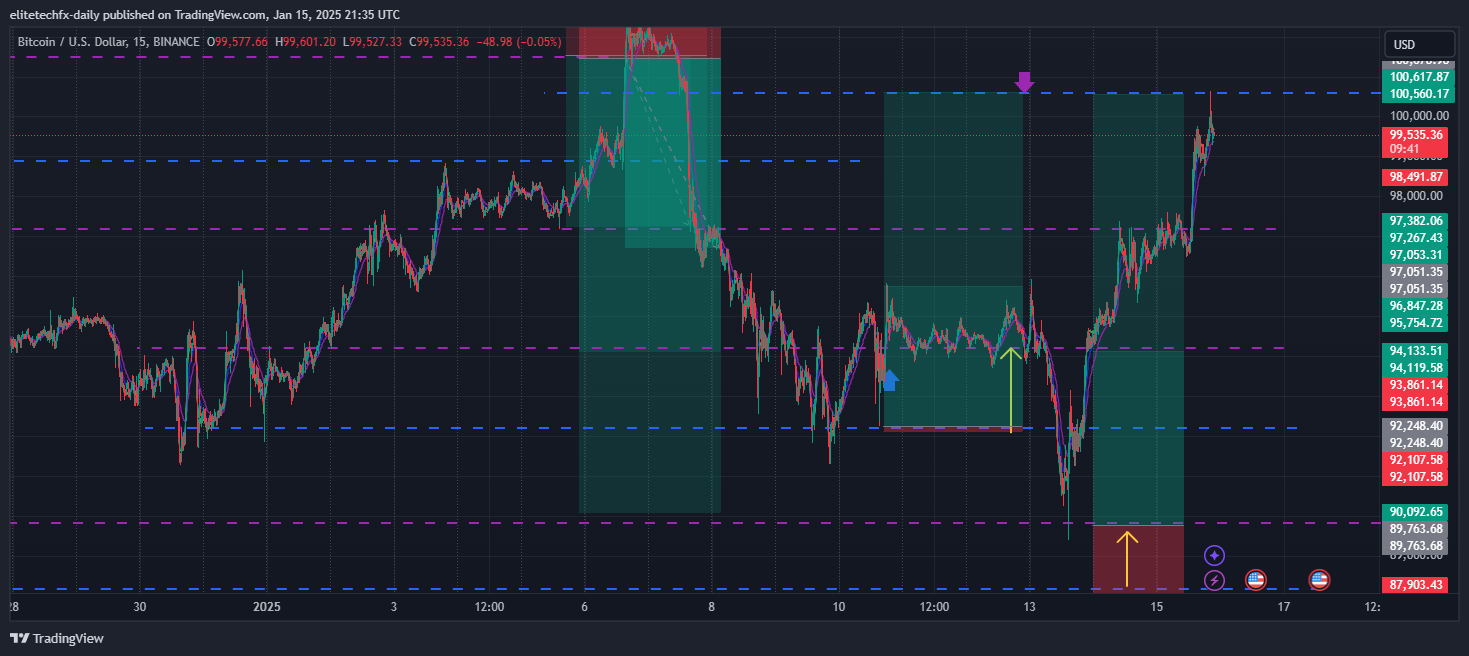Select the orange up arrow in red zone
1469x656 pixels.
pos(1128,559)
